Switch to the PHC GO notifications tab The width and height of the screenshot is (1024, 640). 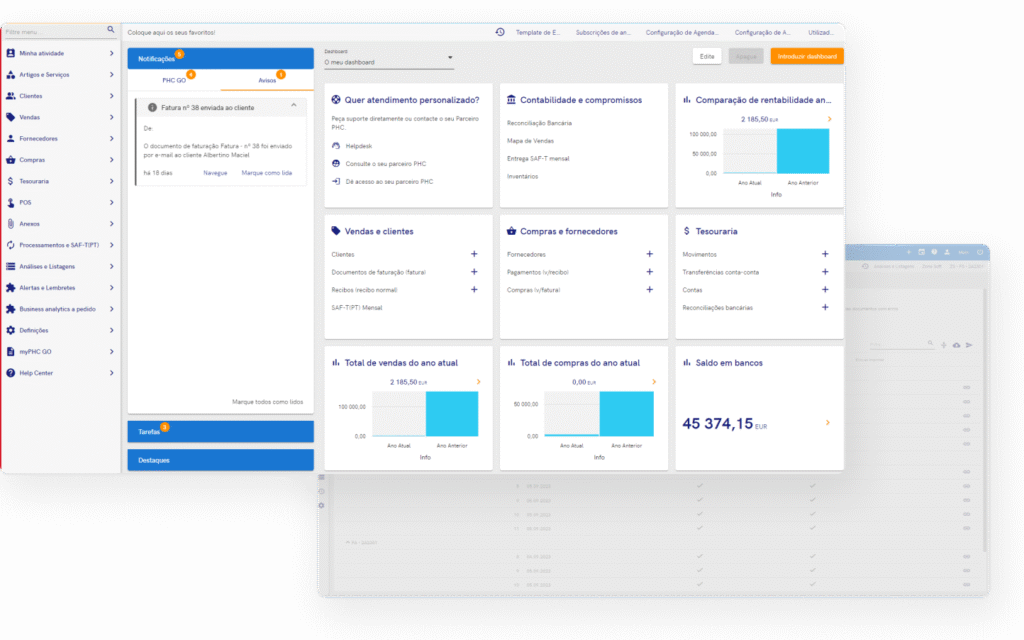coord(175,79)
